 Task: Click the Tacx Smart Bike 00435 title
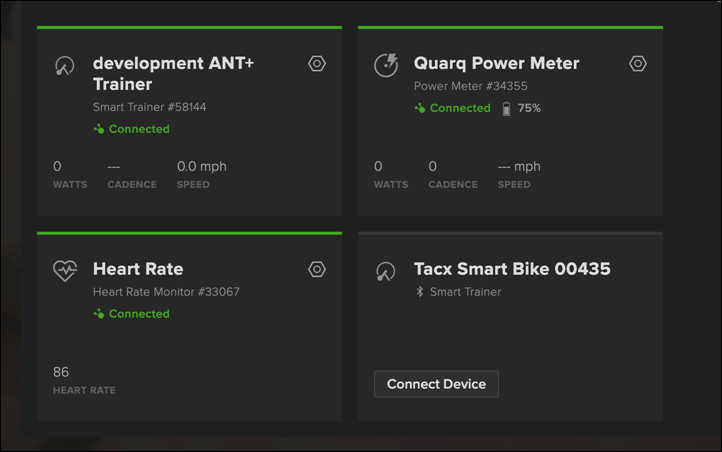(x=512, y=269)
